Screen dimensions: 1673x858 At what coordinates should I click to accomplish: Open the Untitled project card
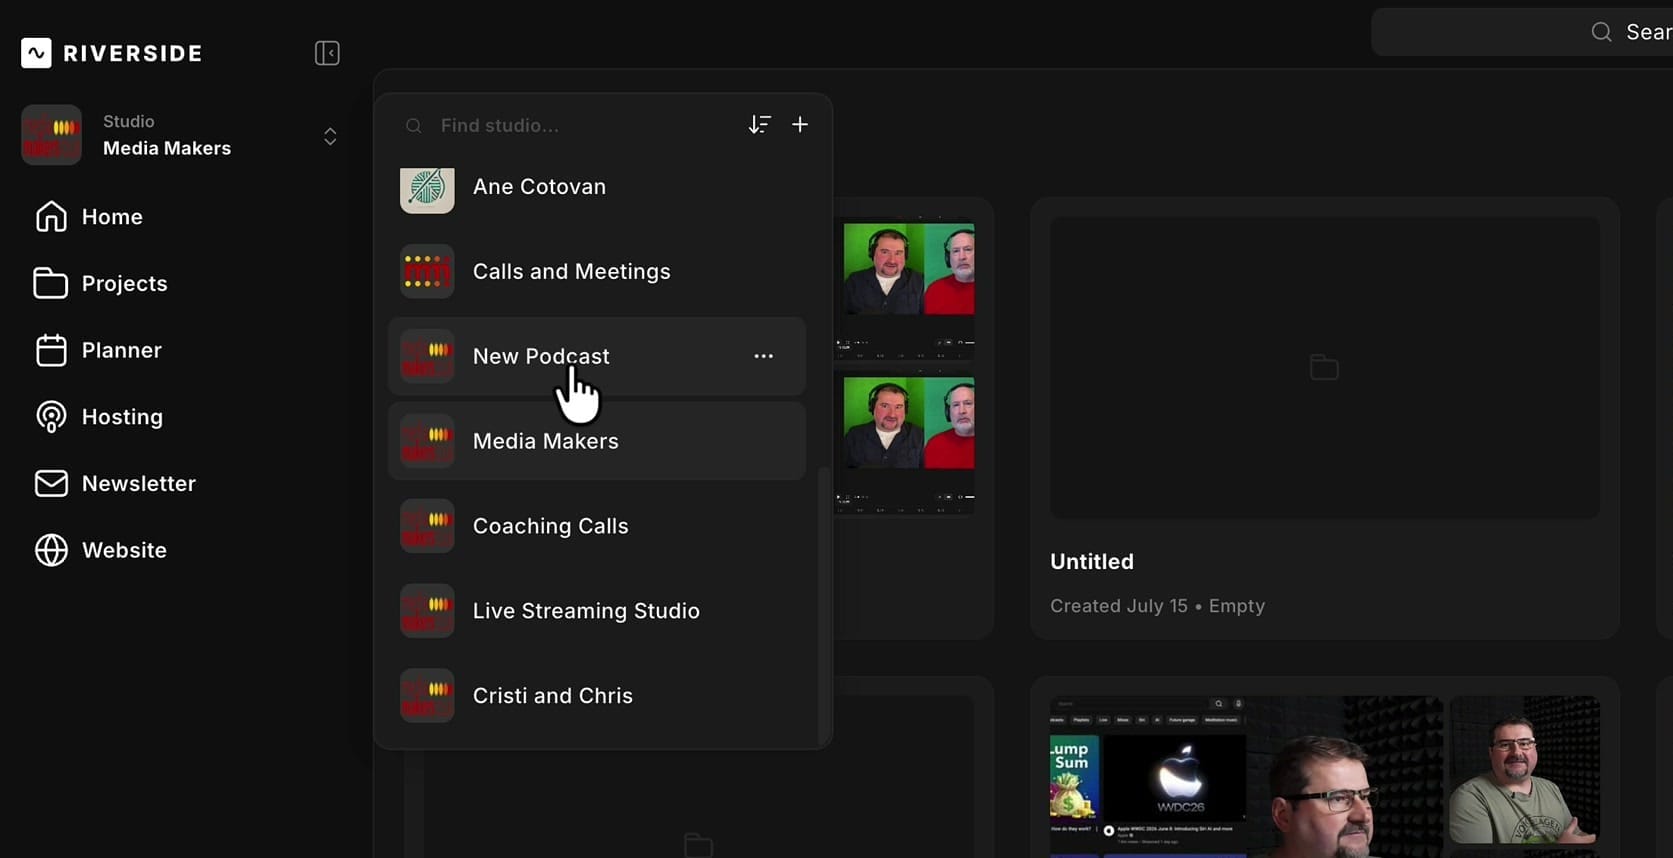(x=1325, y=418)
